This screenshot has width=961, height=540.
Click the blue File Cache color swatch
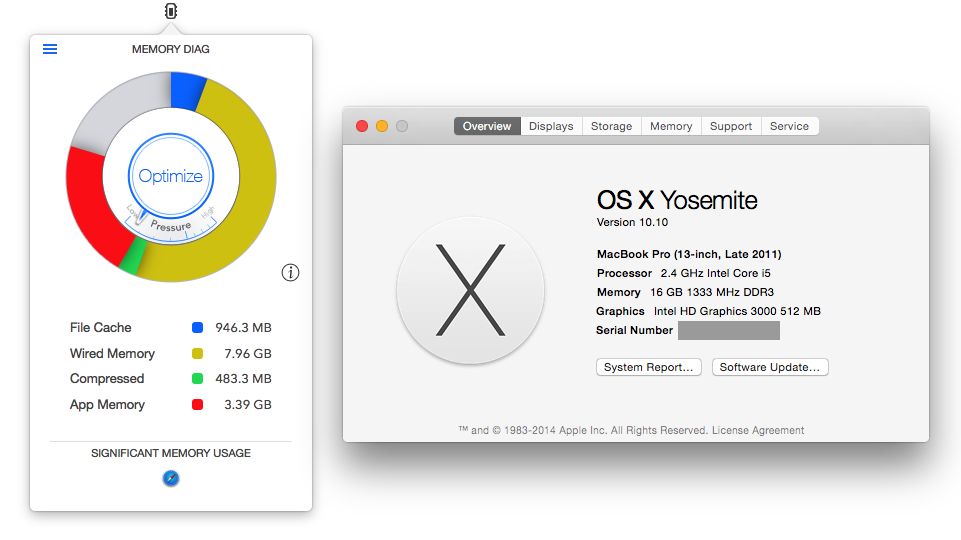pyautogui.click(x=197, y=327)
